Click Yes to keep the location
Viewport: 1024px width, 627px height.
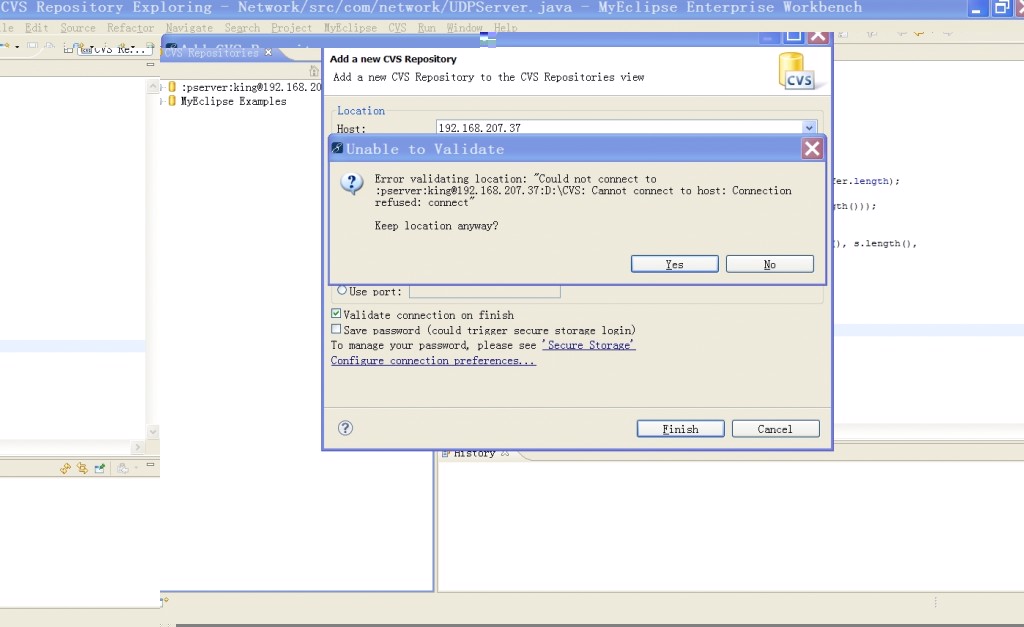[675, 264]
